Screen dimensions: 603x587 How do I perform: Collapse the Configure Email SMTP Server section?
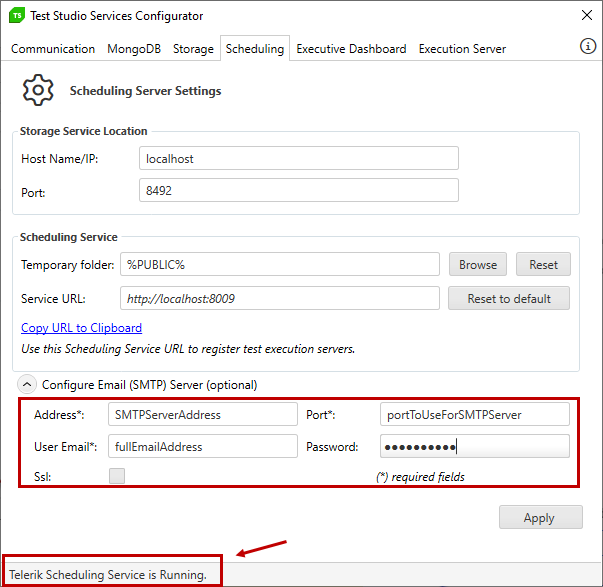pos(27,384)
